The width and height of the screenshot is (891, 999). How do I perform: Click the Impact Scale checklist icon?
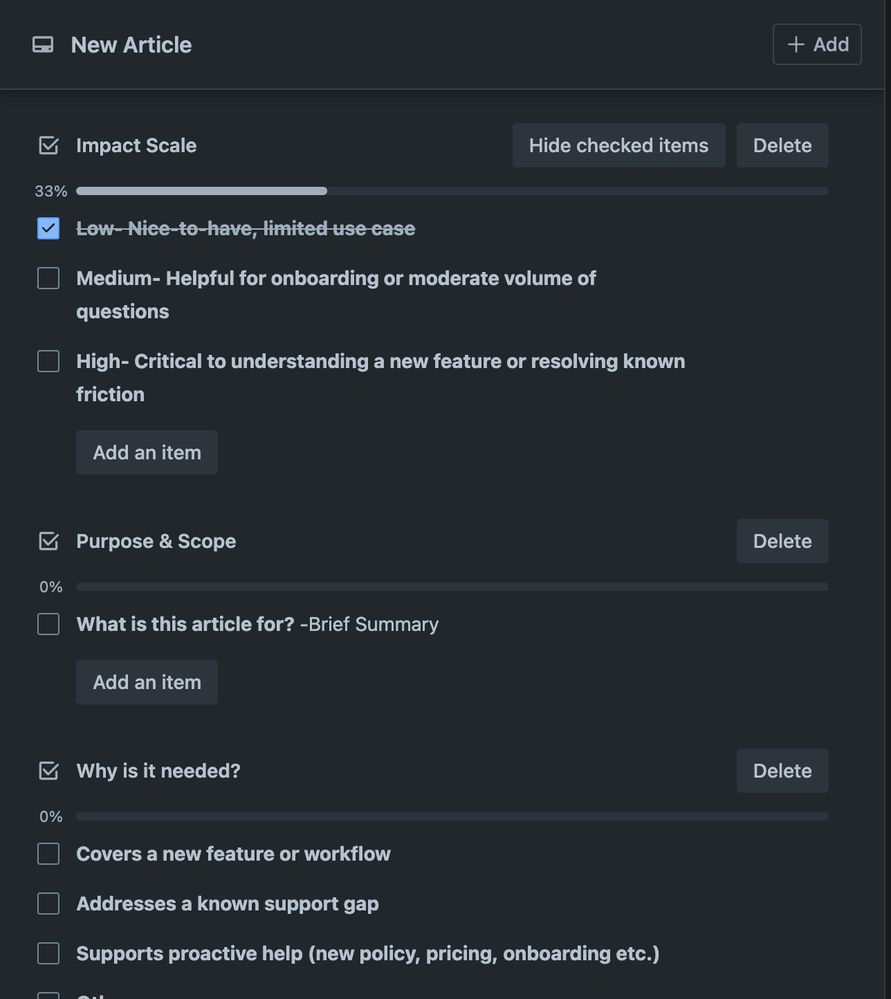[x=48, y=145]
